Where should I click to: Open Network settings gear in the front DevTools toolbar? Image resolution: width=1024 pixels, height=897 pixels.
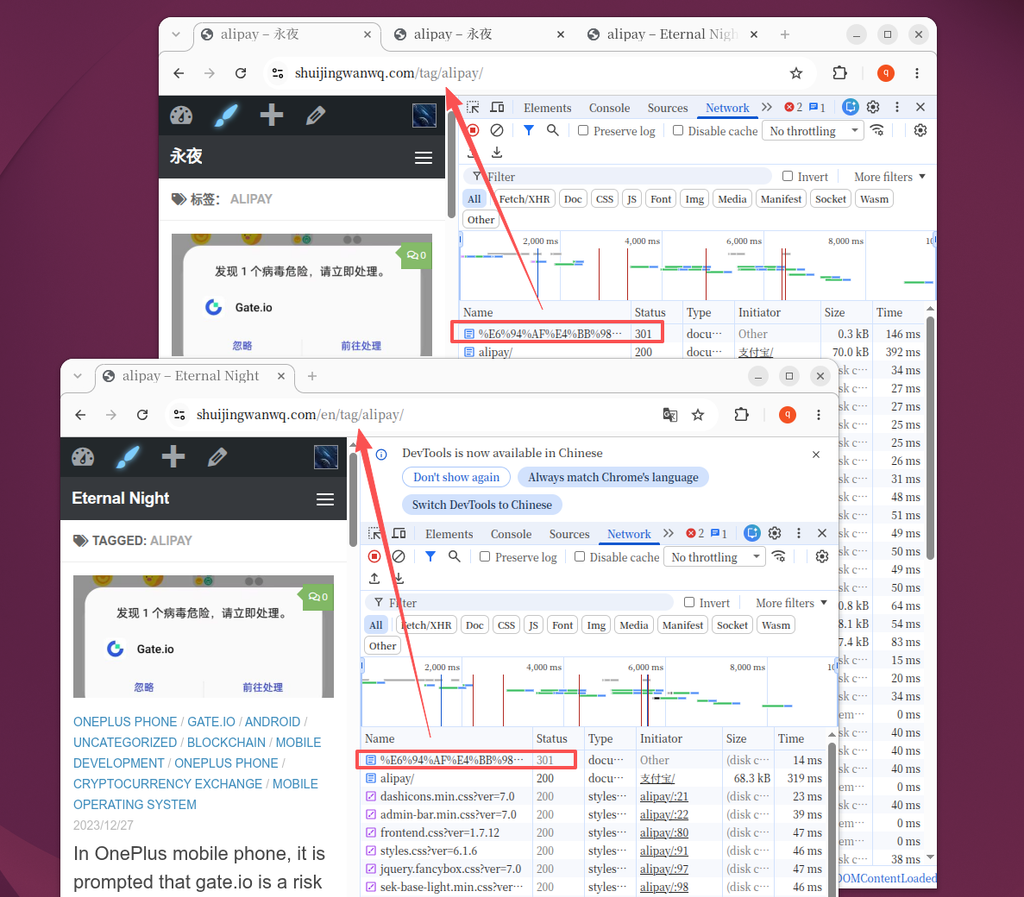822,557
